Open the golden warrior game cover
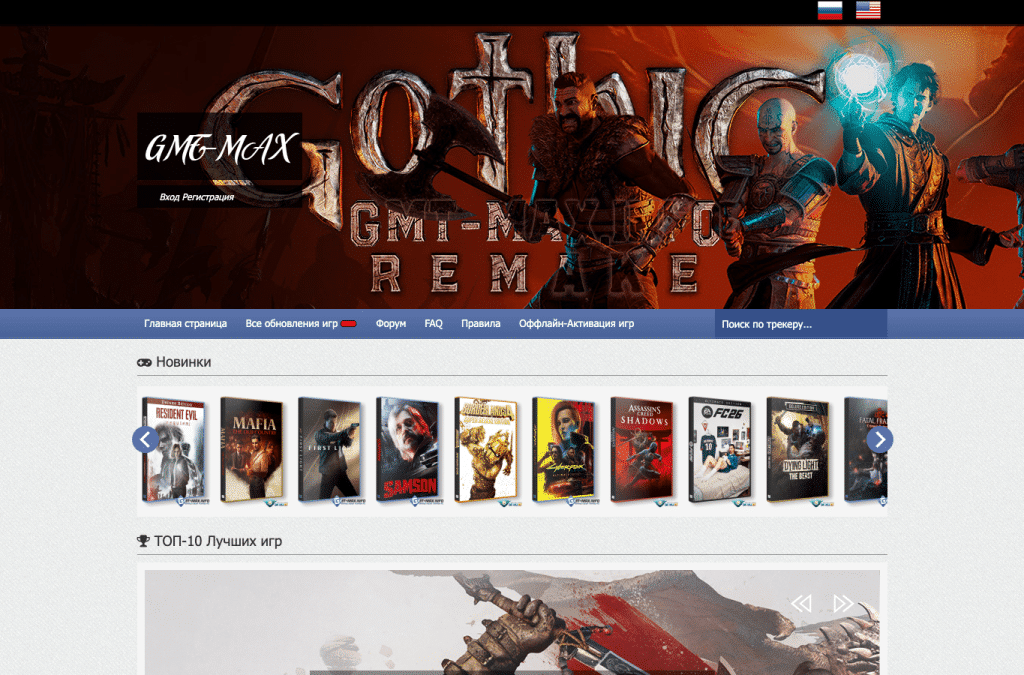This screenshot has height=675, width=1024. [x=487, y=450]
